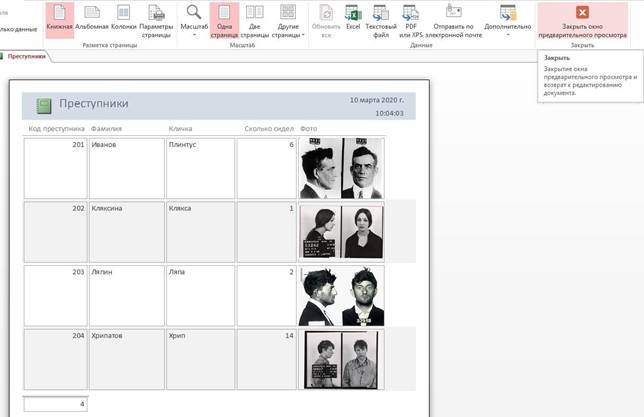Click nickname cell Плинтус
The height and width of the screenshot is (417, 644).
(x=200, y=168)
